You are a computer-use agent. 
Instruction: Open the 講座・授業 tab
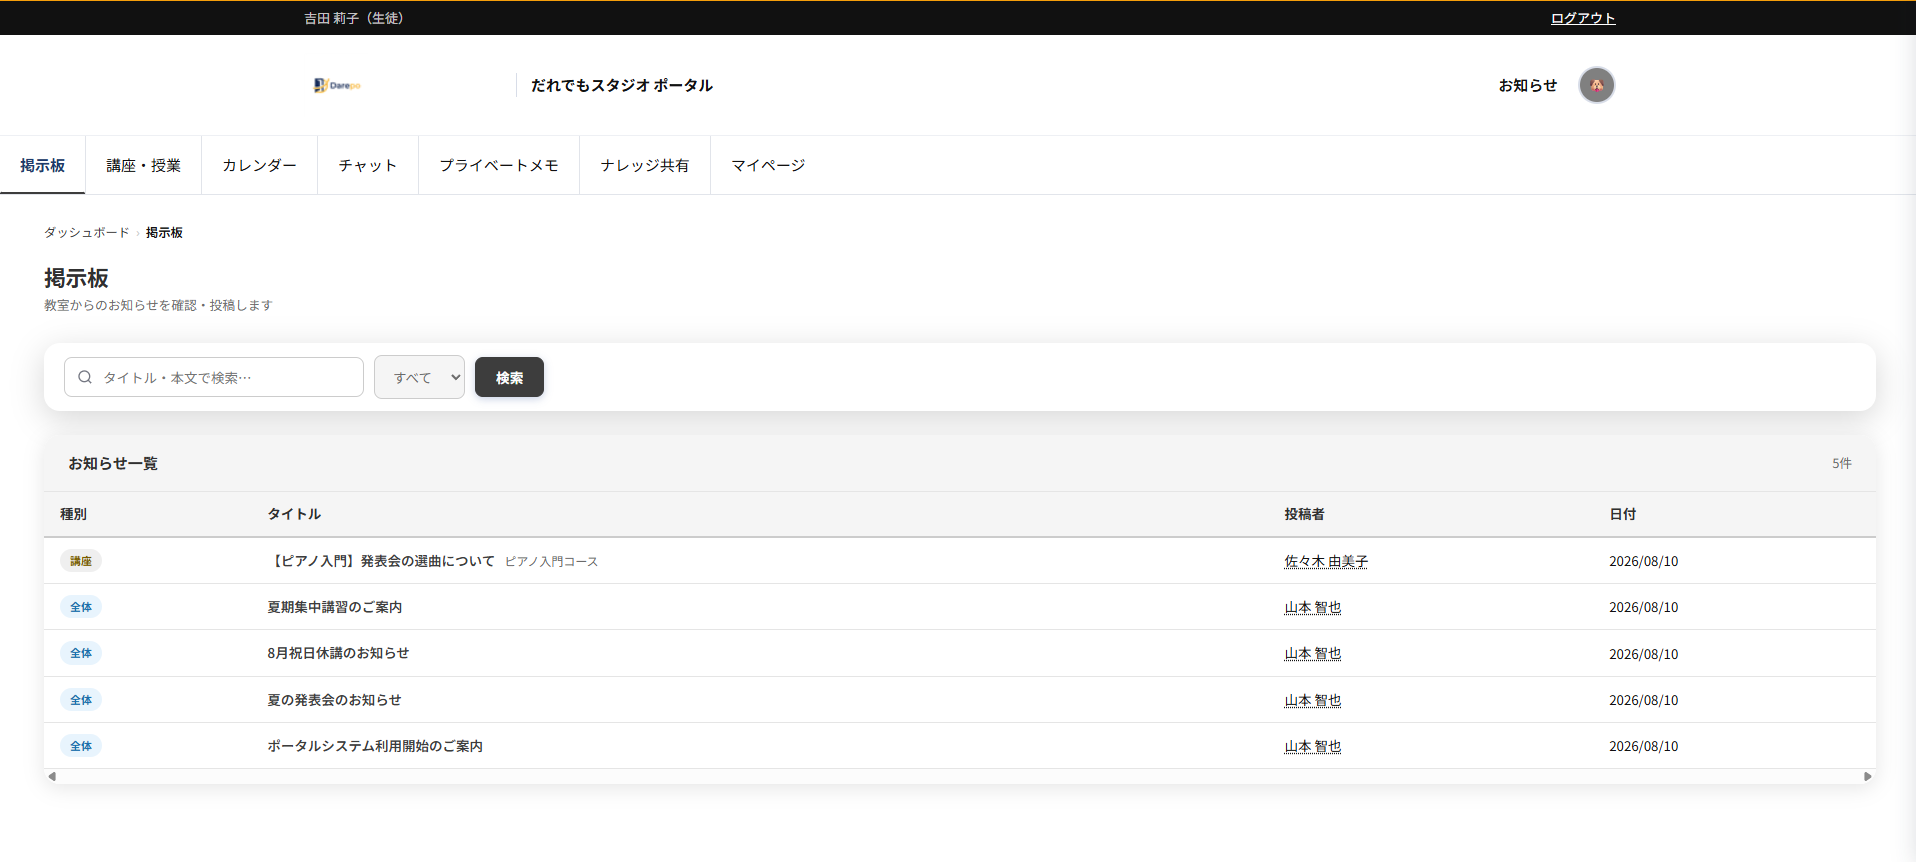point(143,165)
